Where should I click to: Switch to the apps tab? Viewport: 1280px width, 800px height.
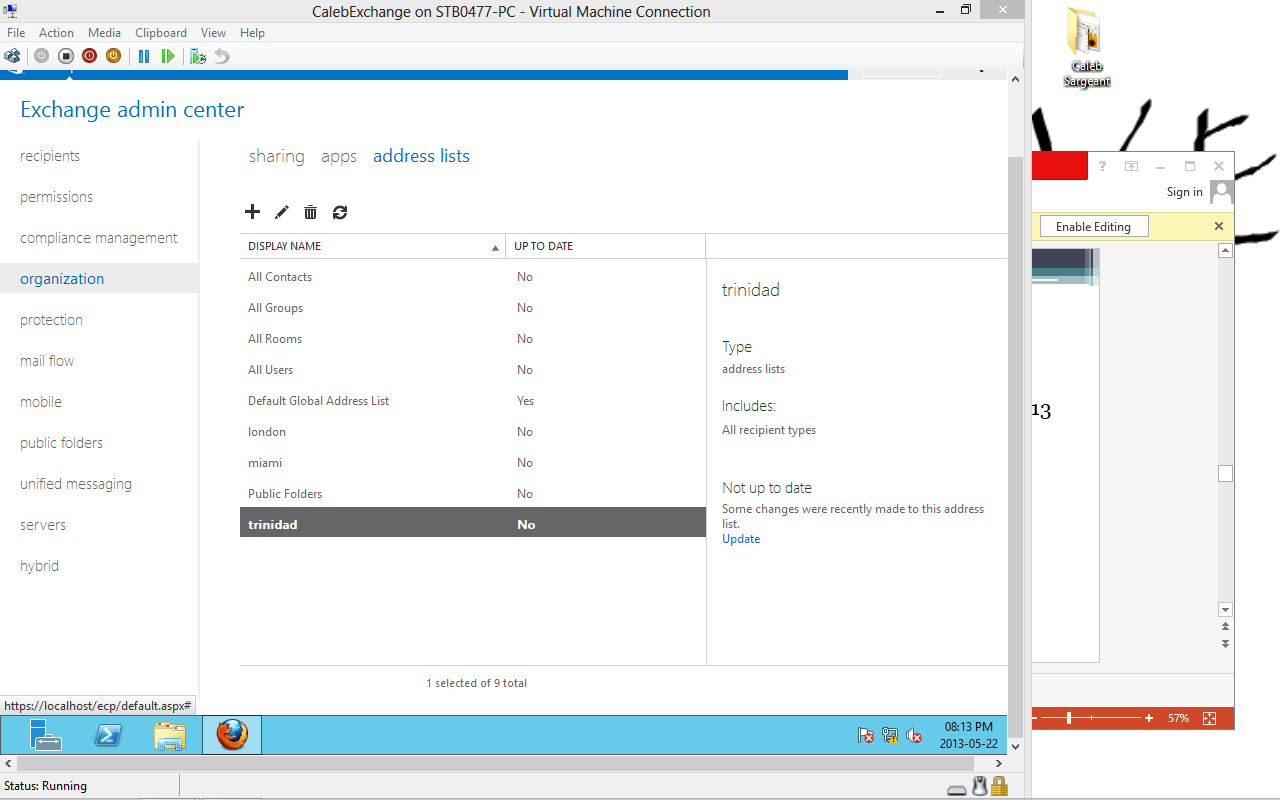tap(339, 157)
